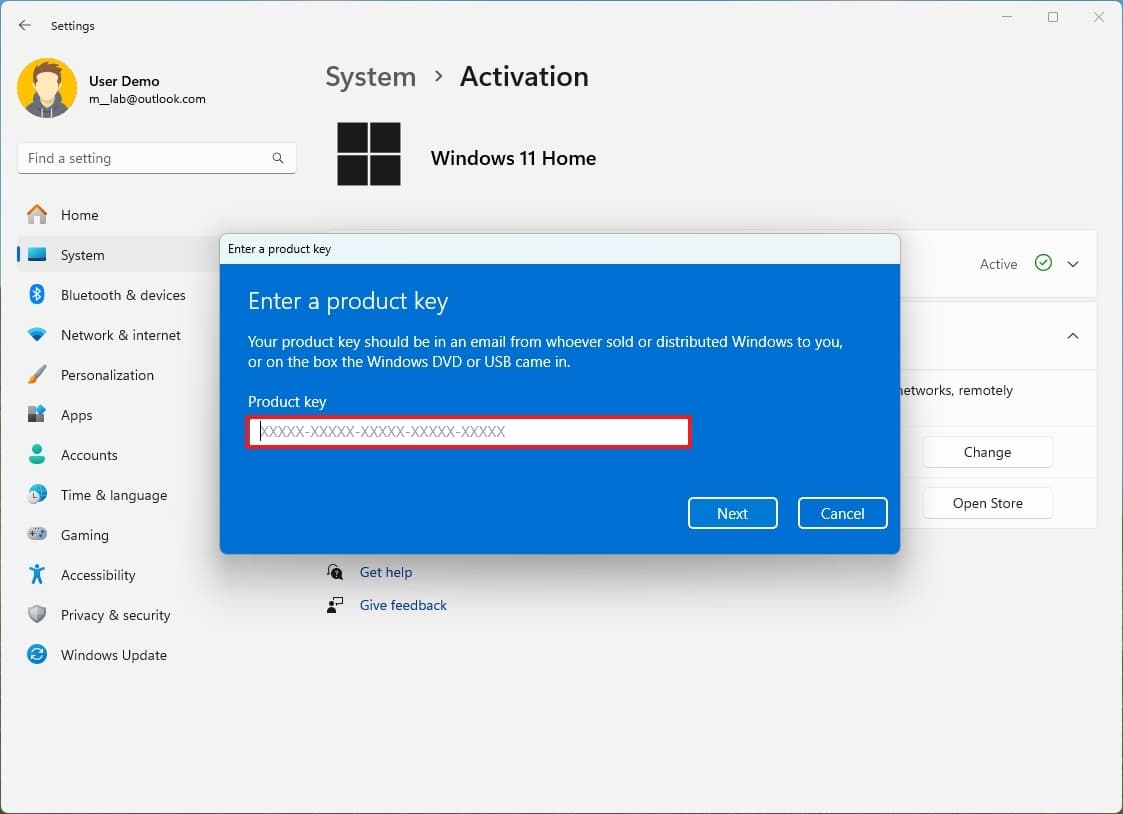Click System in the breadcrumb
1123x814 pixels.
pyautogui.click(x=370, y=76)
